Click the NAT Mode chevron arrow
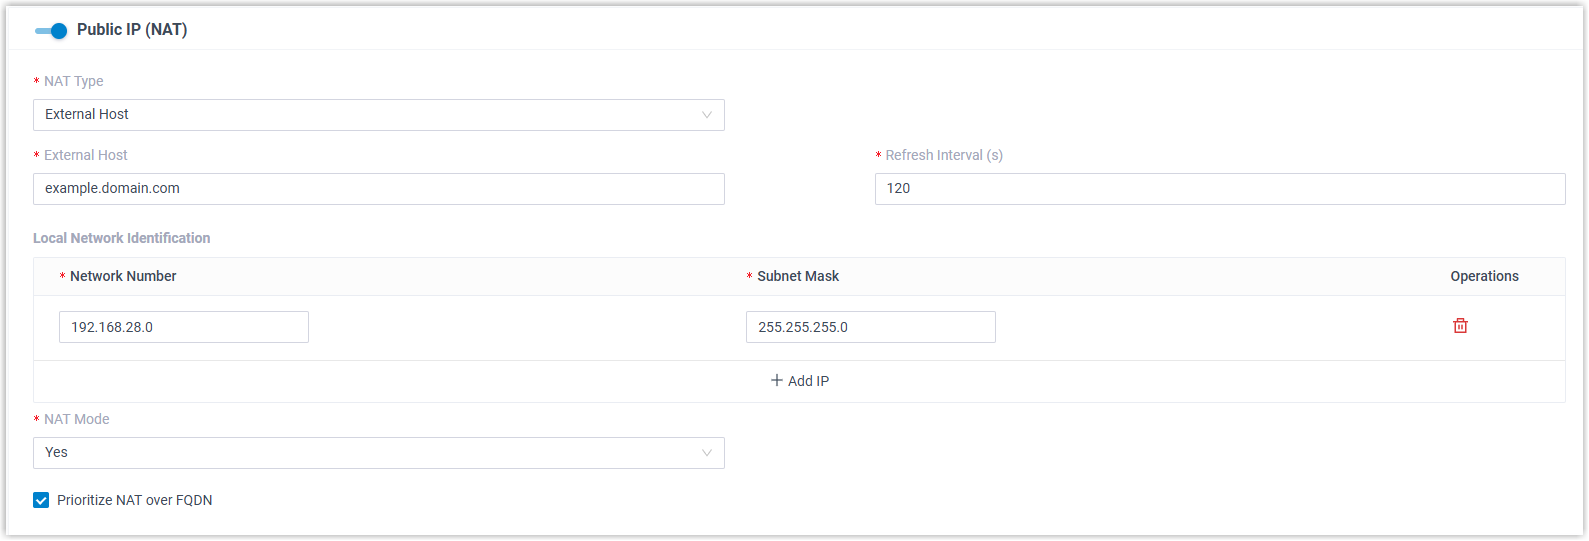 tap(707, 453)
